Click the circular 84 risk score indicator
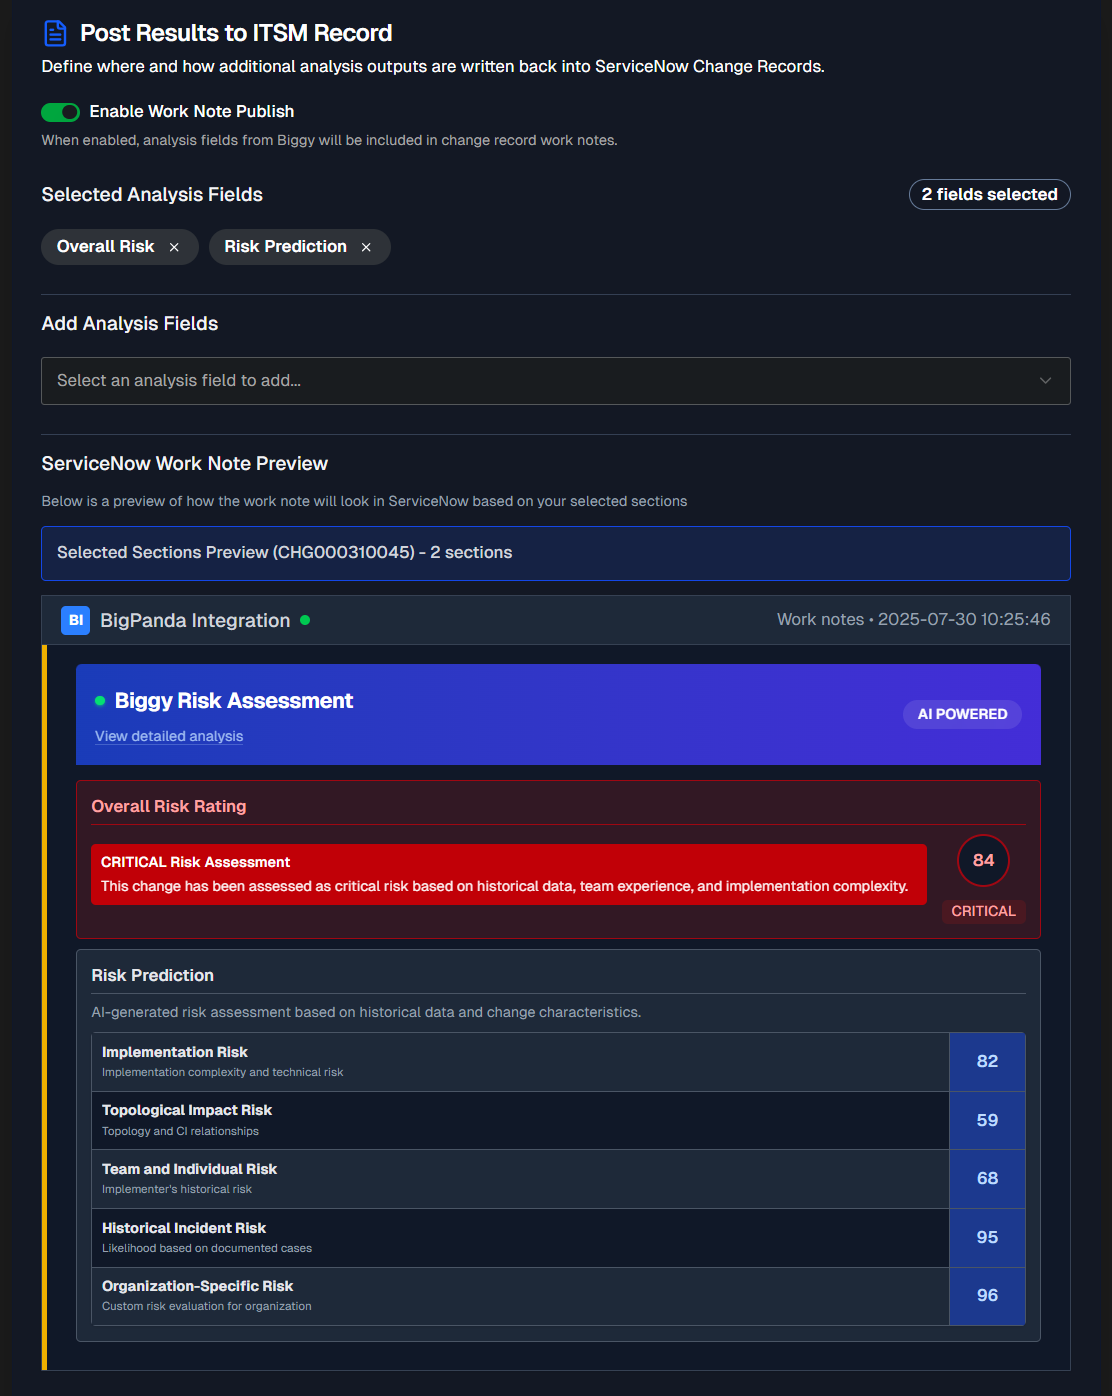The height and width of the screenshot is (1396, 1112). pos(983,860)
